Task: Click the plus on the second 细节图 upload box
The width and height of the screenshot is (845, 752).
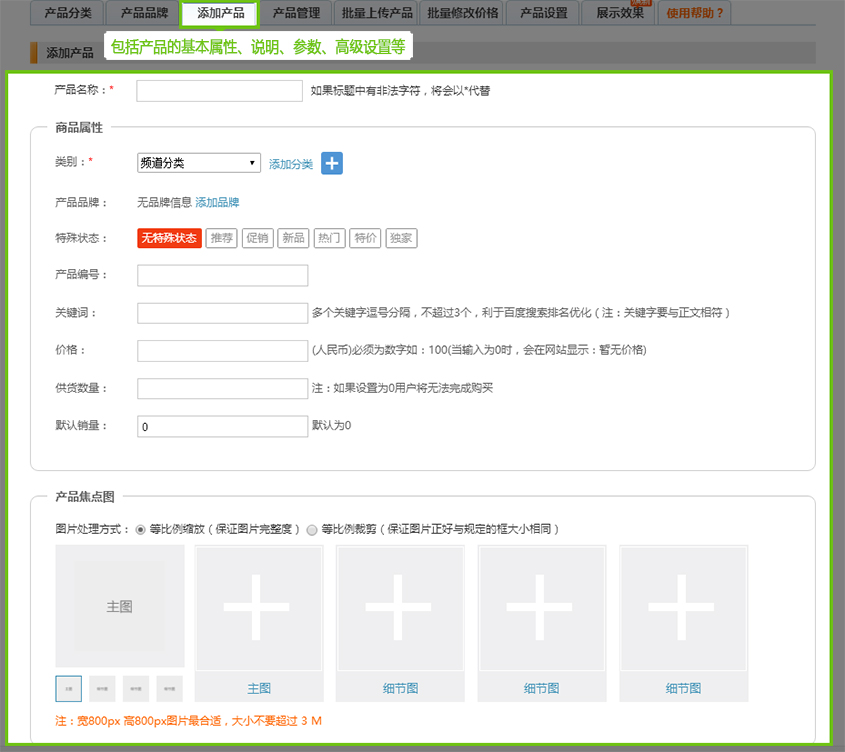Action: coord(542,608)
